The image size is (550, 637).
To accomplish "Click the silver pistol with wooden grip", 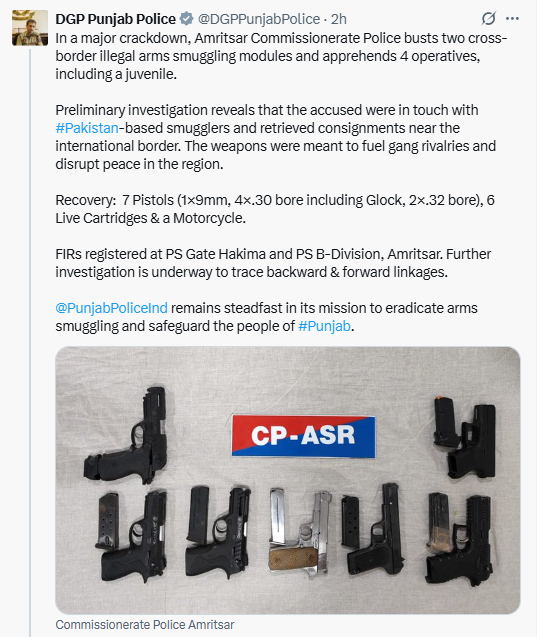I will coord(301,534).
